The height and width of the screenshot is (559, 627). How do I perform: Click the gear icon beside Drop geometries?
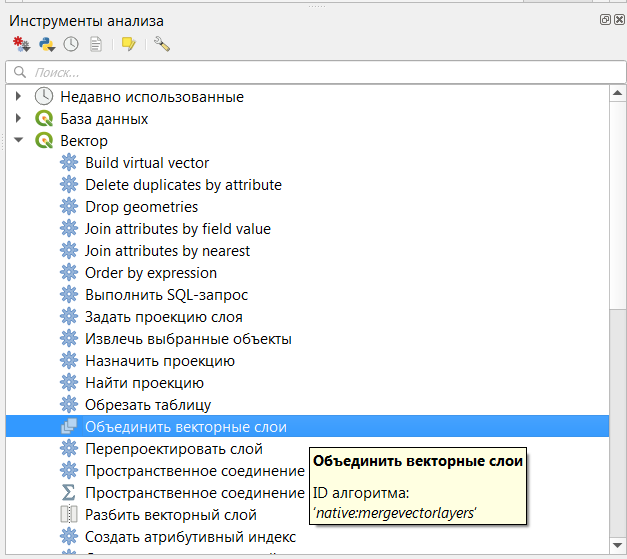(x=69, y=207)
